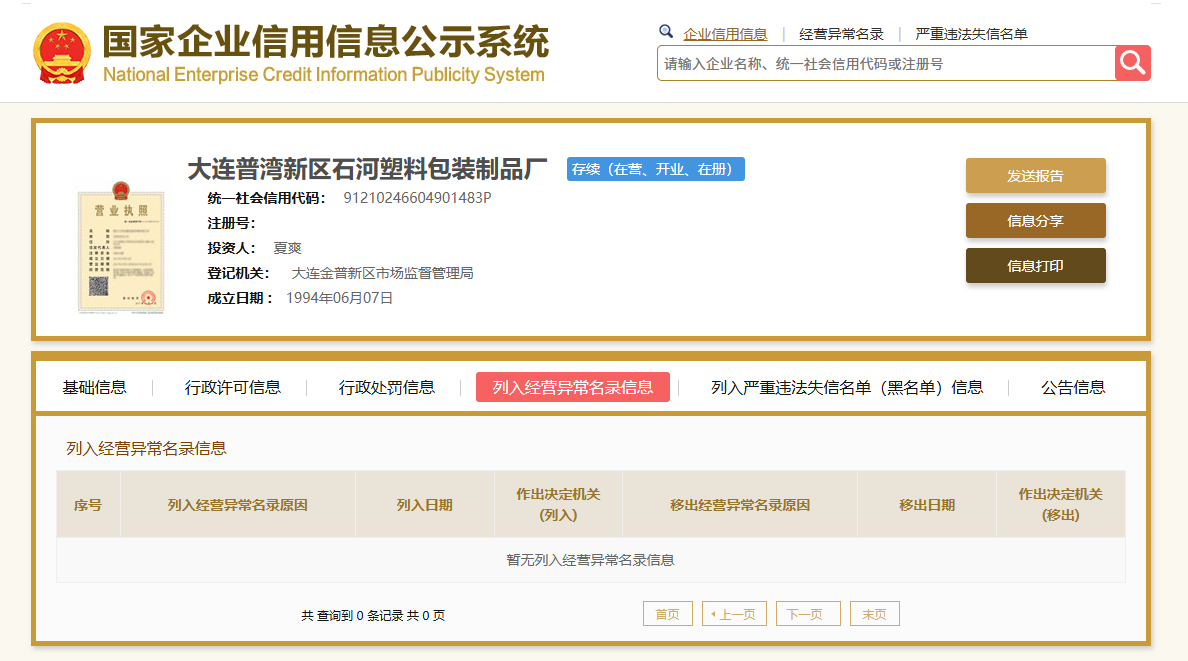Click the 存续（在营、开业、在册）status badge
This screenshot has width=1188, height=661.
pos(655,169)
